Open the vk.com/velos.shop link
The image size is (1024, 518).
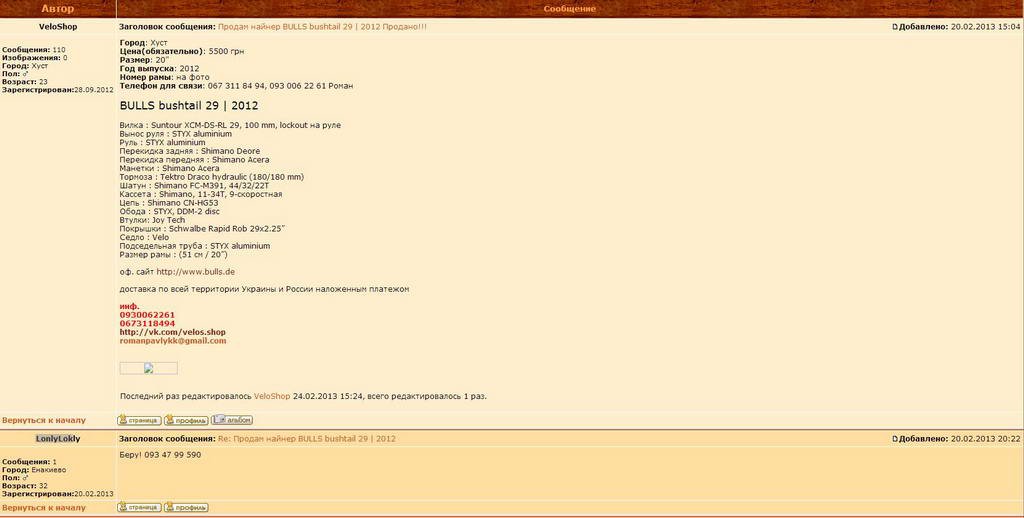tap(172, 332)
